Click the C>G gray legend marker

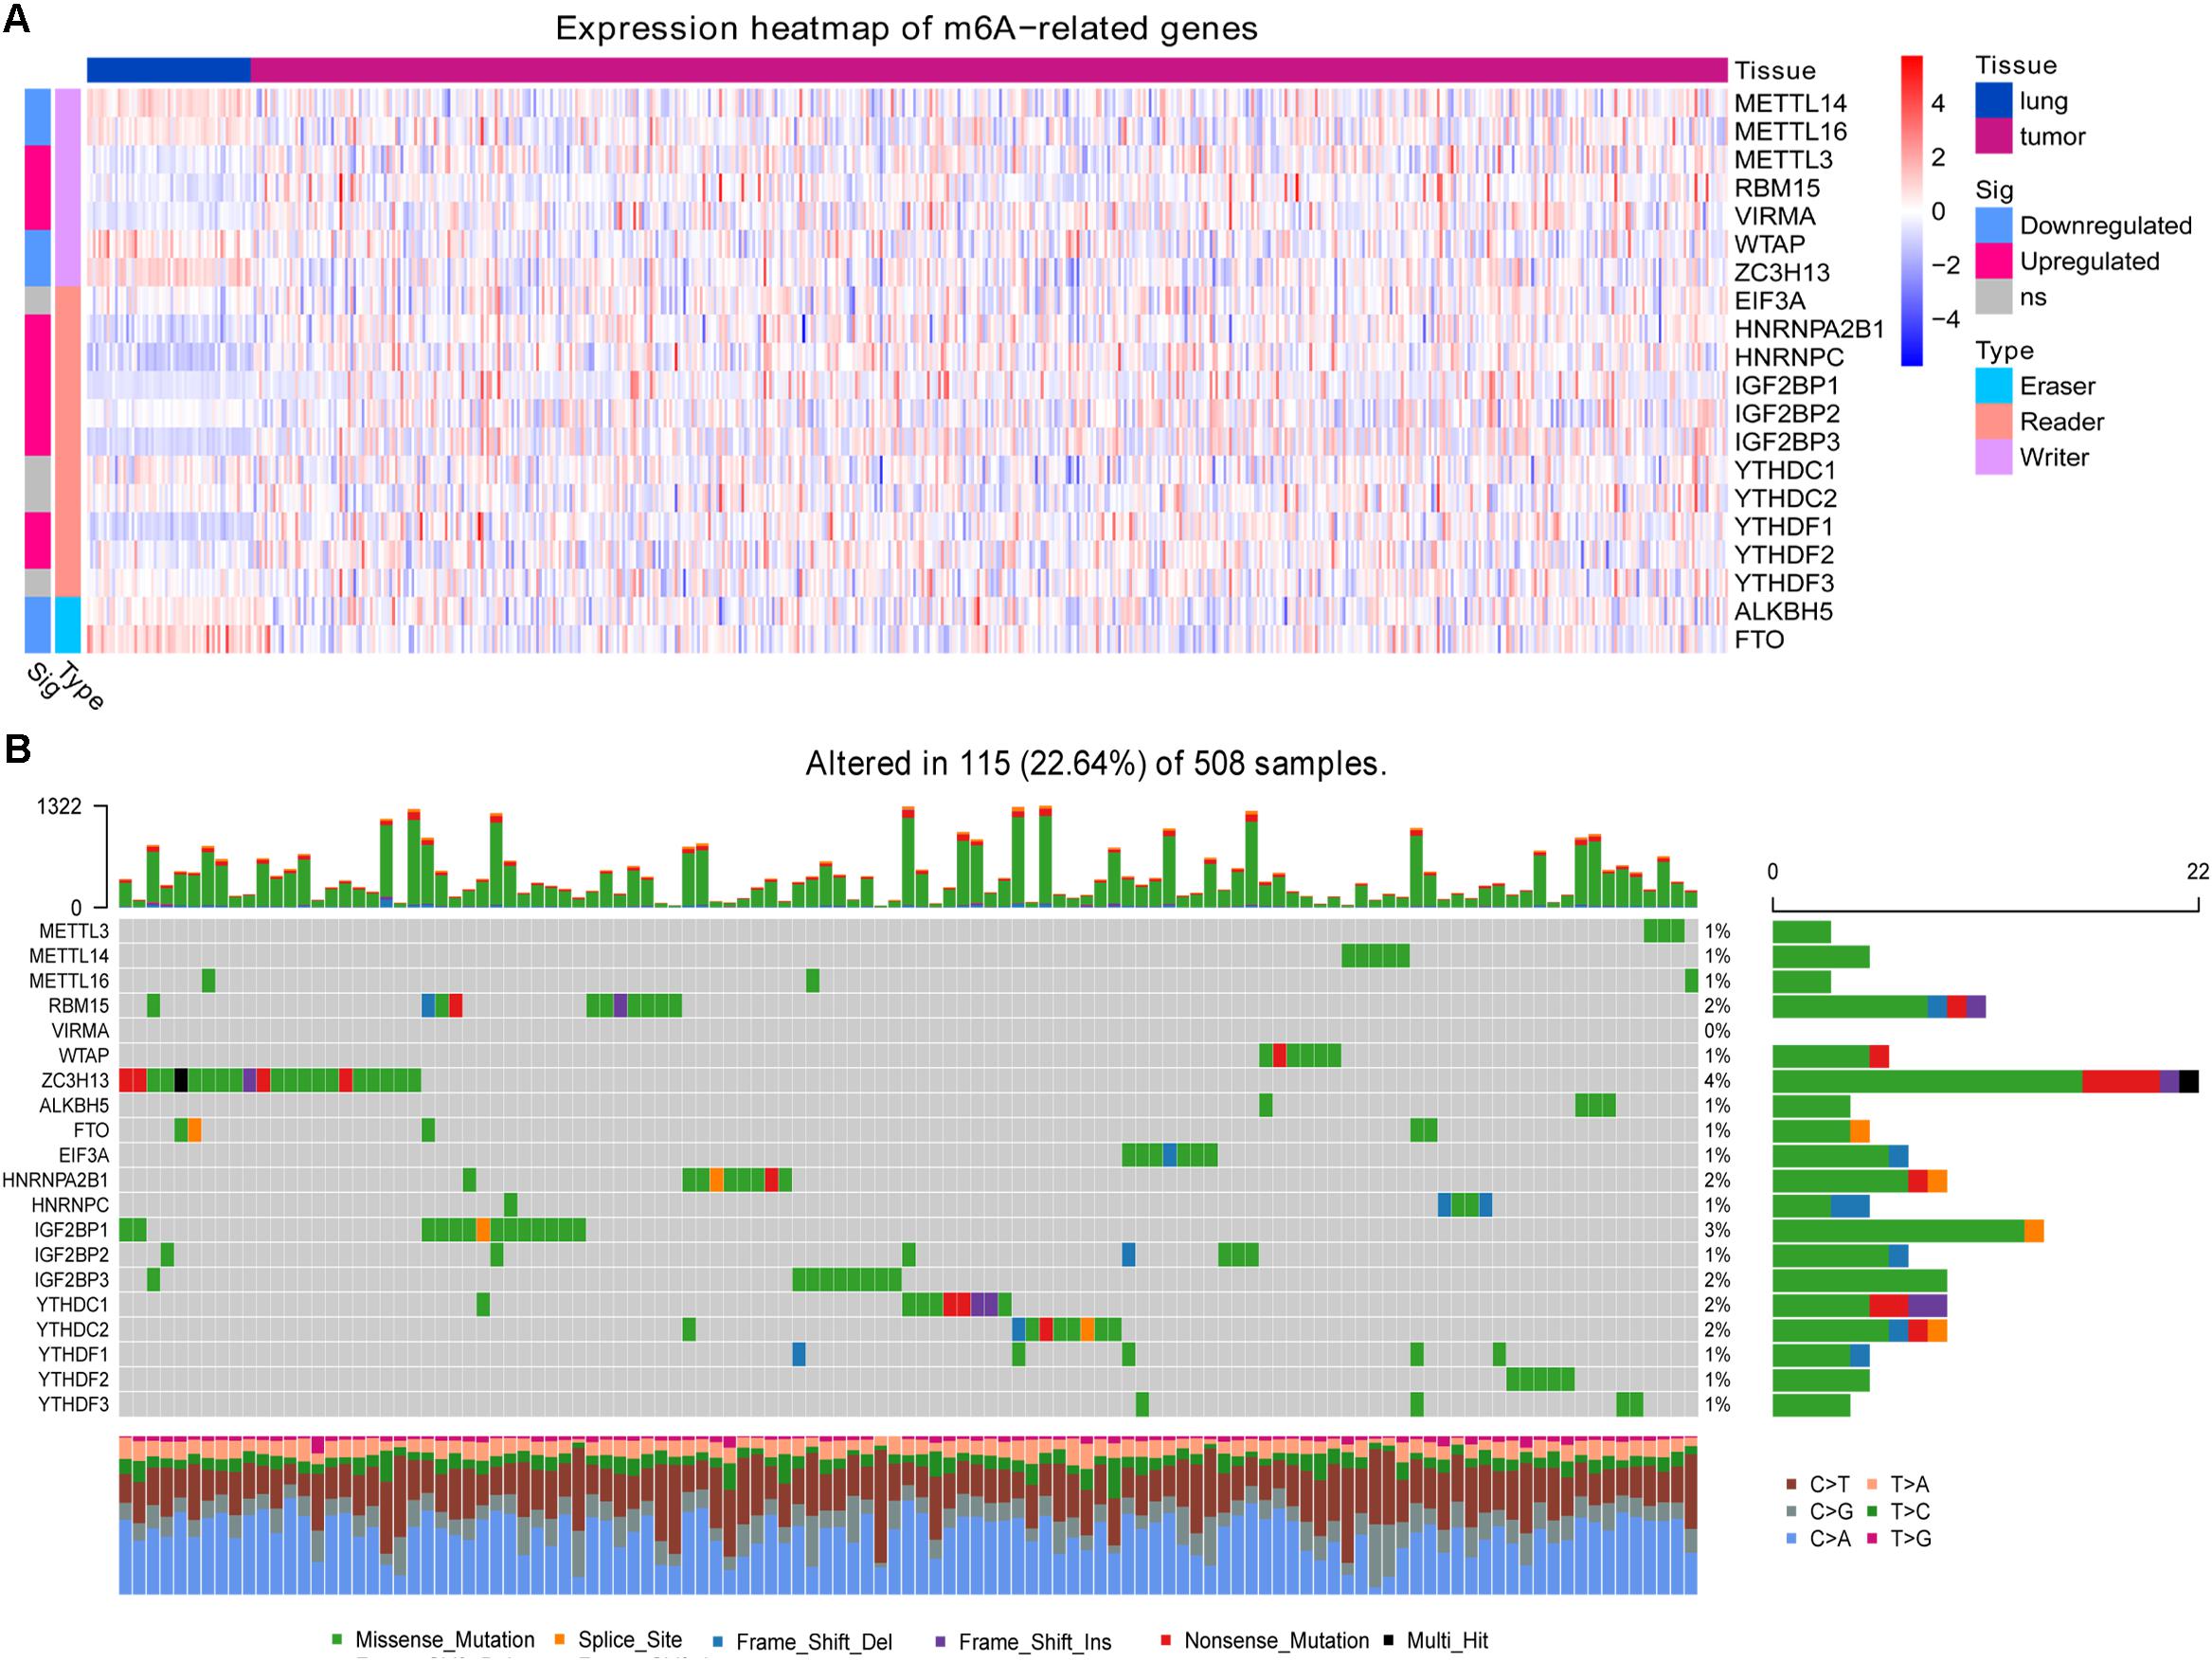(x=1791, y=1512)
